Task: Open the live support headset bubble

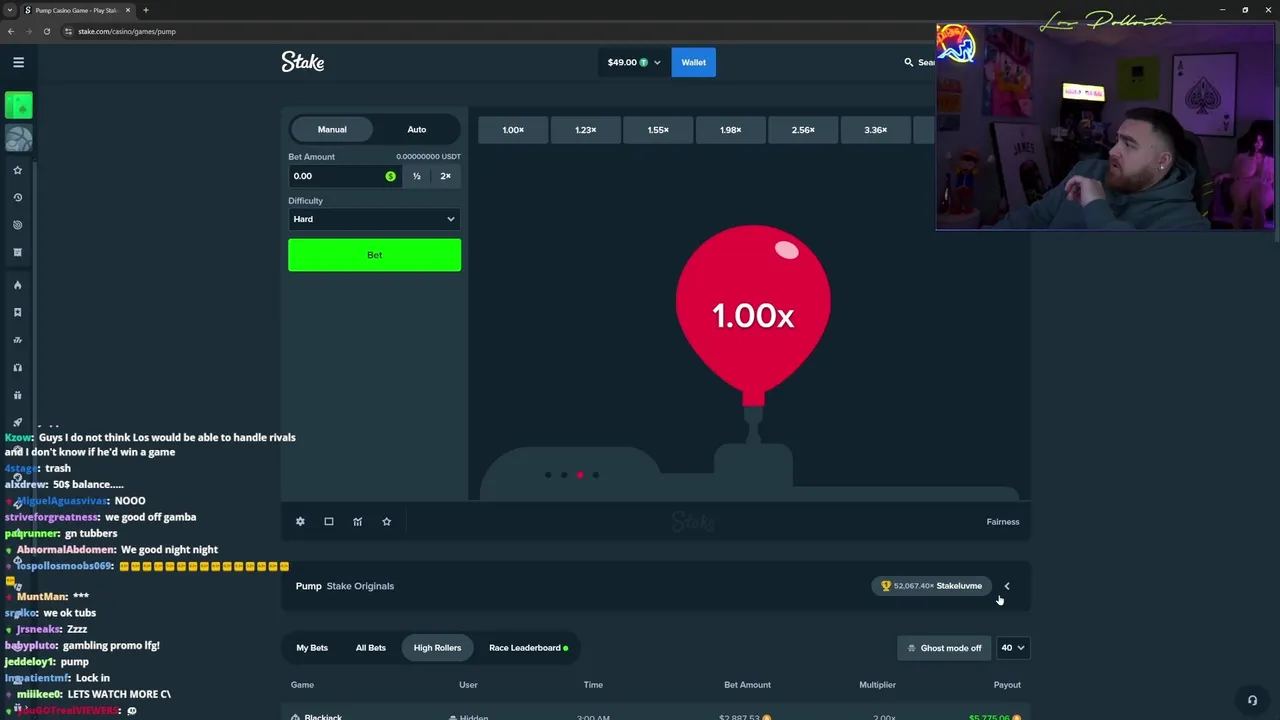Action: [x=1252, y=701]
